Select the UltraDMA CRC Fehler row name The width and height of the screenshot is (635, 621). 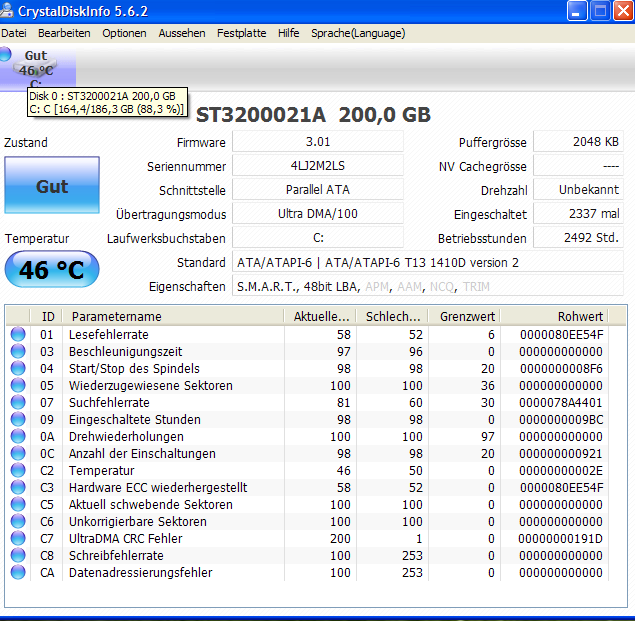[x=126, y=539]
